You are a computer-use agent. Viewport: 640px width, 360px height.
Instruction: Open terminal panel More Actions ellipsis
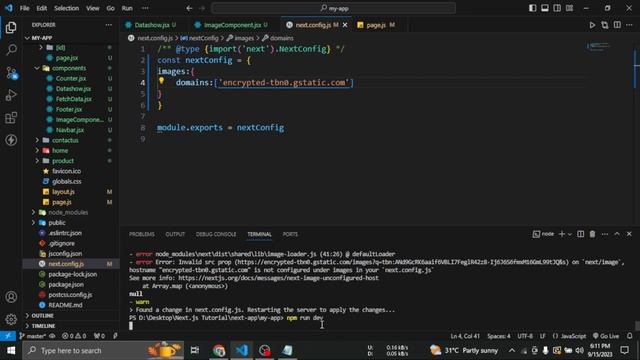605,234
